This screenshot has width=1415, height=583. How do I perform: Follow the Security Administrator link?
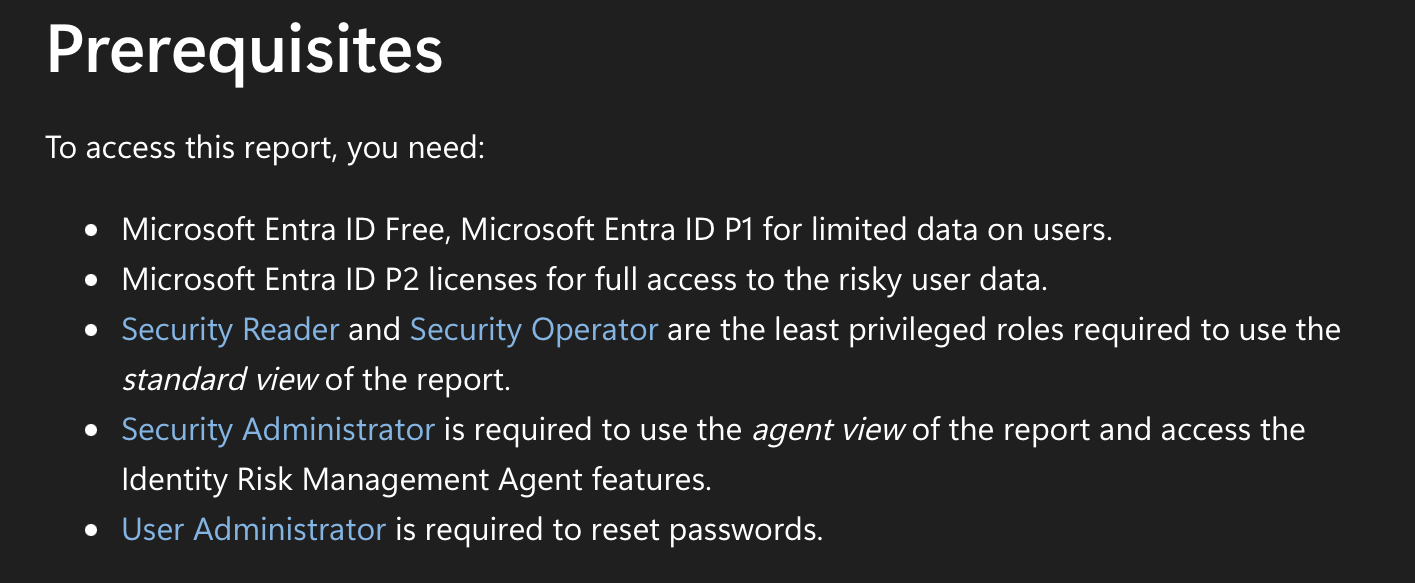(278, 429)
